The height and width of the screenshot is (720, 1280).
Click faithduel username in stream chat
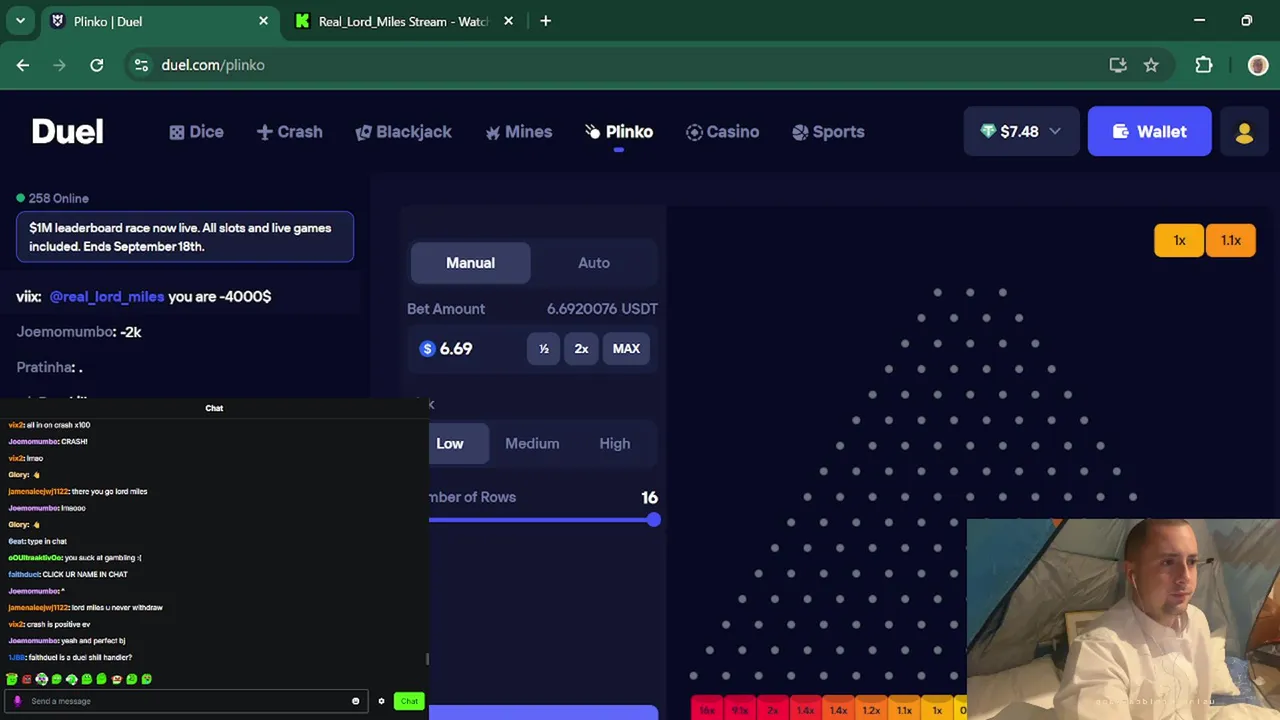click(x=24, y=574)
